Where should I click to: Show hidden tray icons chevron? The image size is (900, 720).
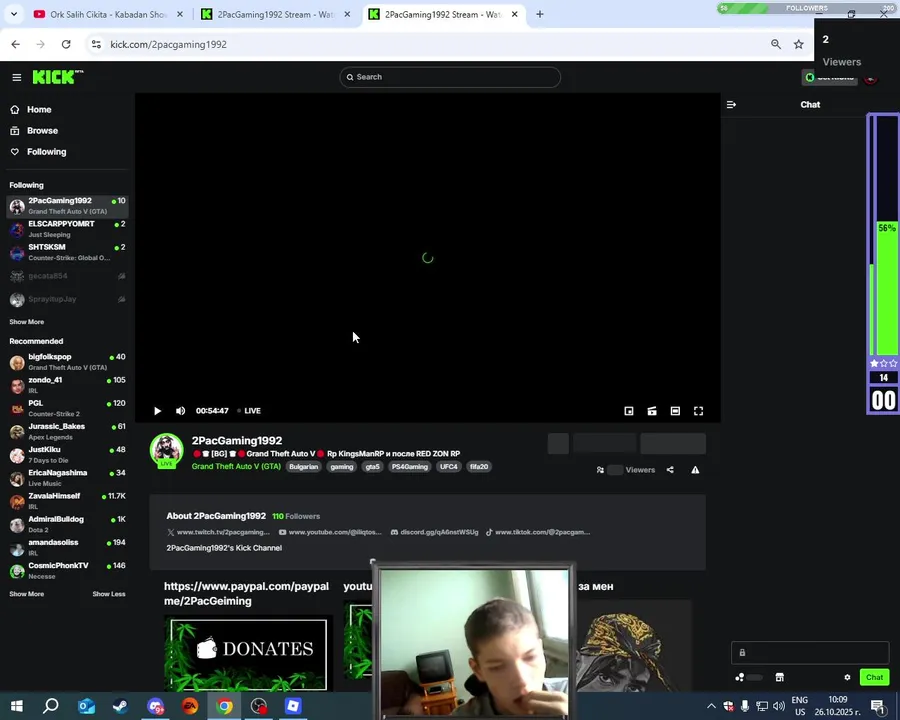(x=711, y=706)
